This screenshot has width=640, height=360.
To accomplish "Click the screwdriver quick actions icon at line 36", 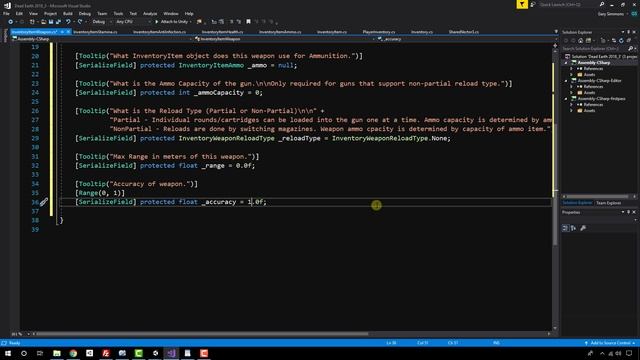I will (x=44, y=202).
